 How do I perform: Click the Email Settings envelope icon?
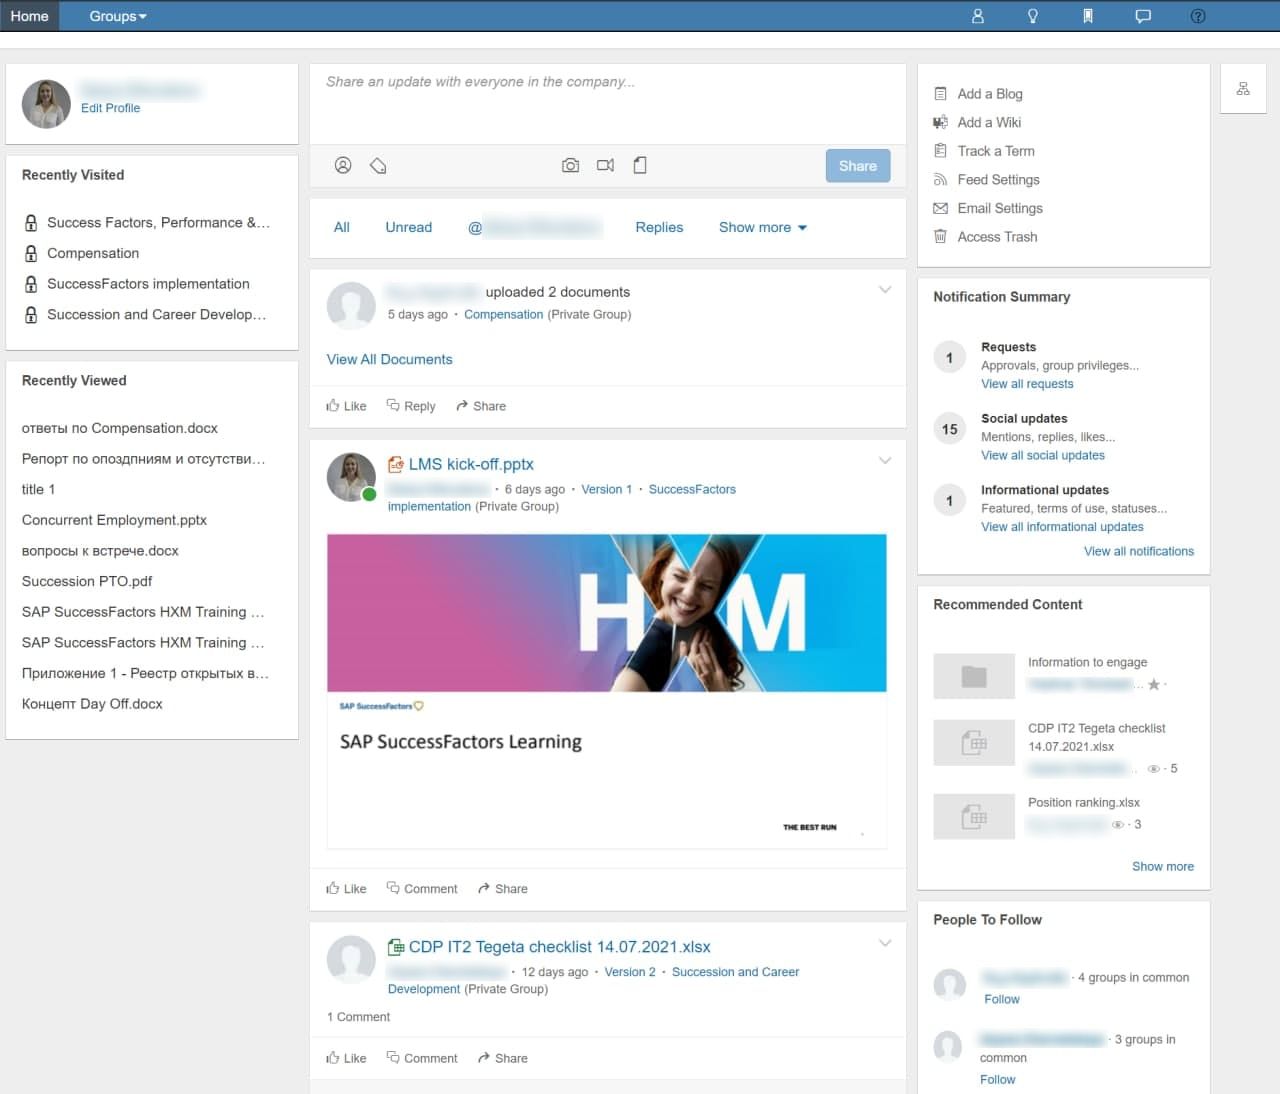pyautogui.click(x=940, y=208)
